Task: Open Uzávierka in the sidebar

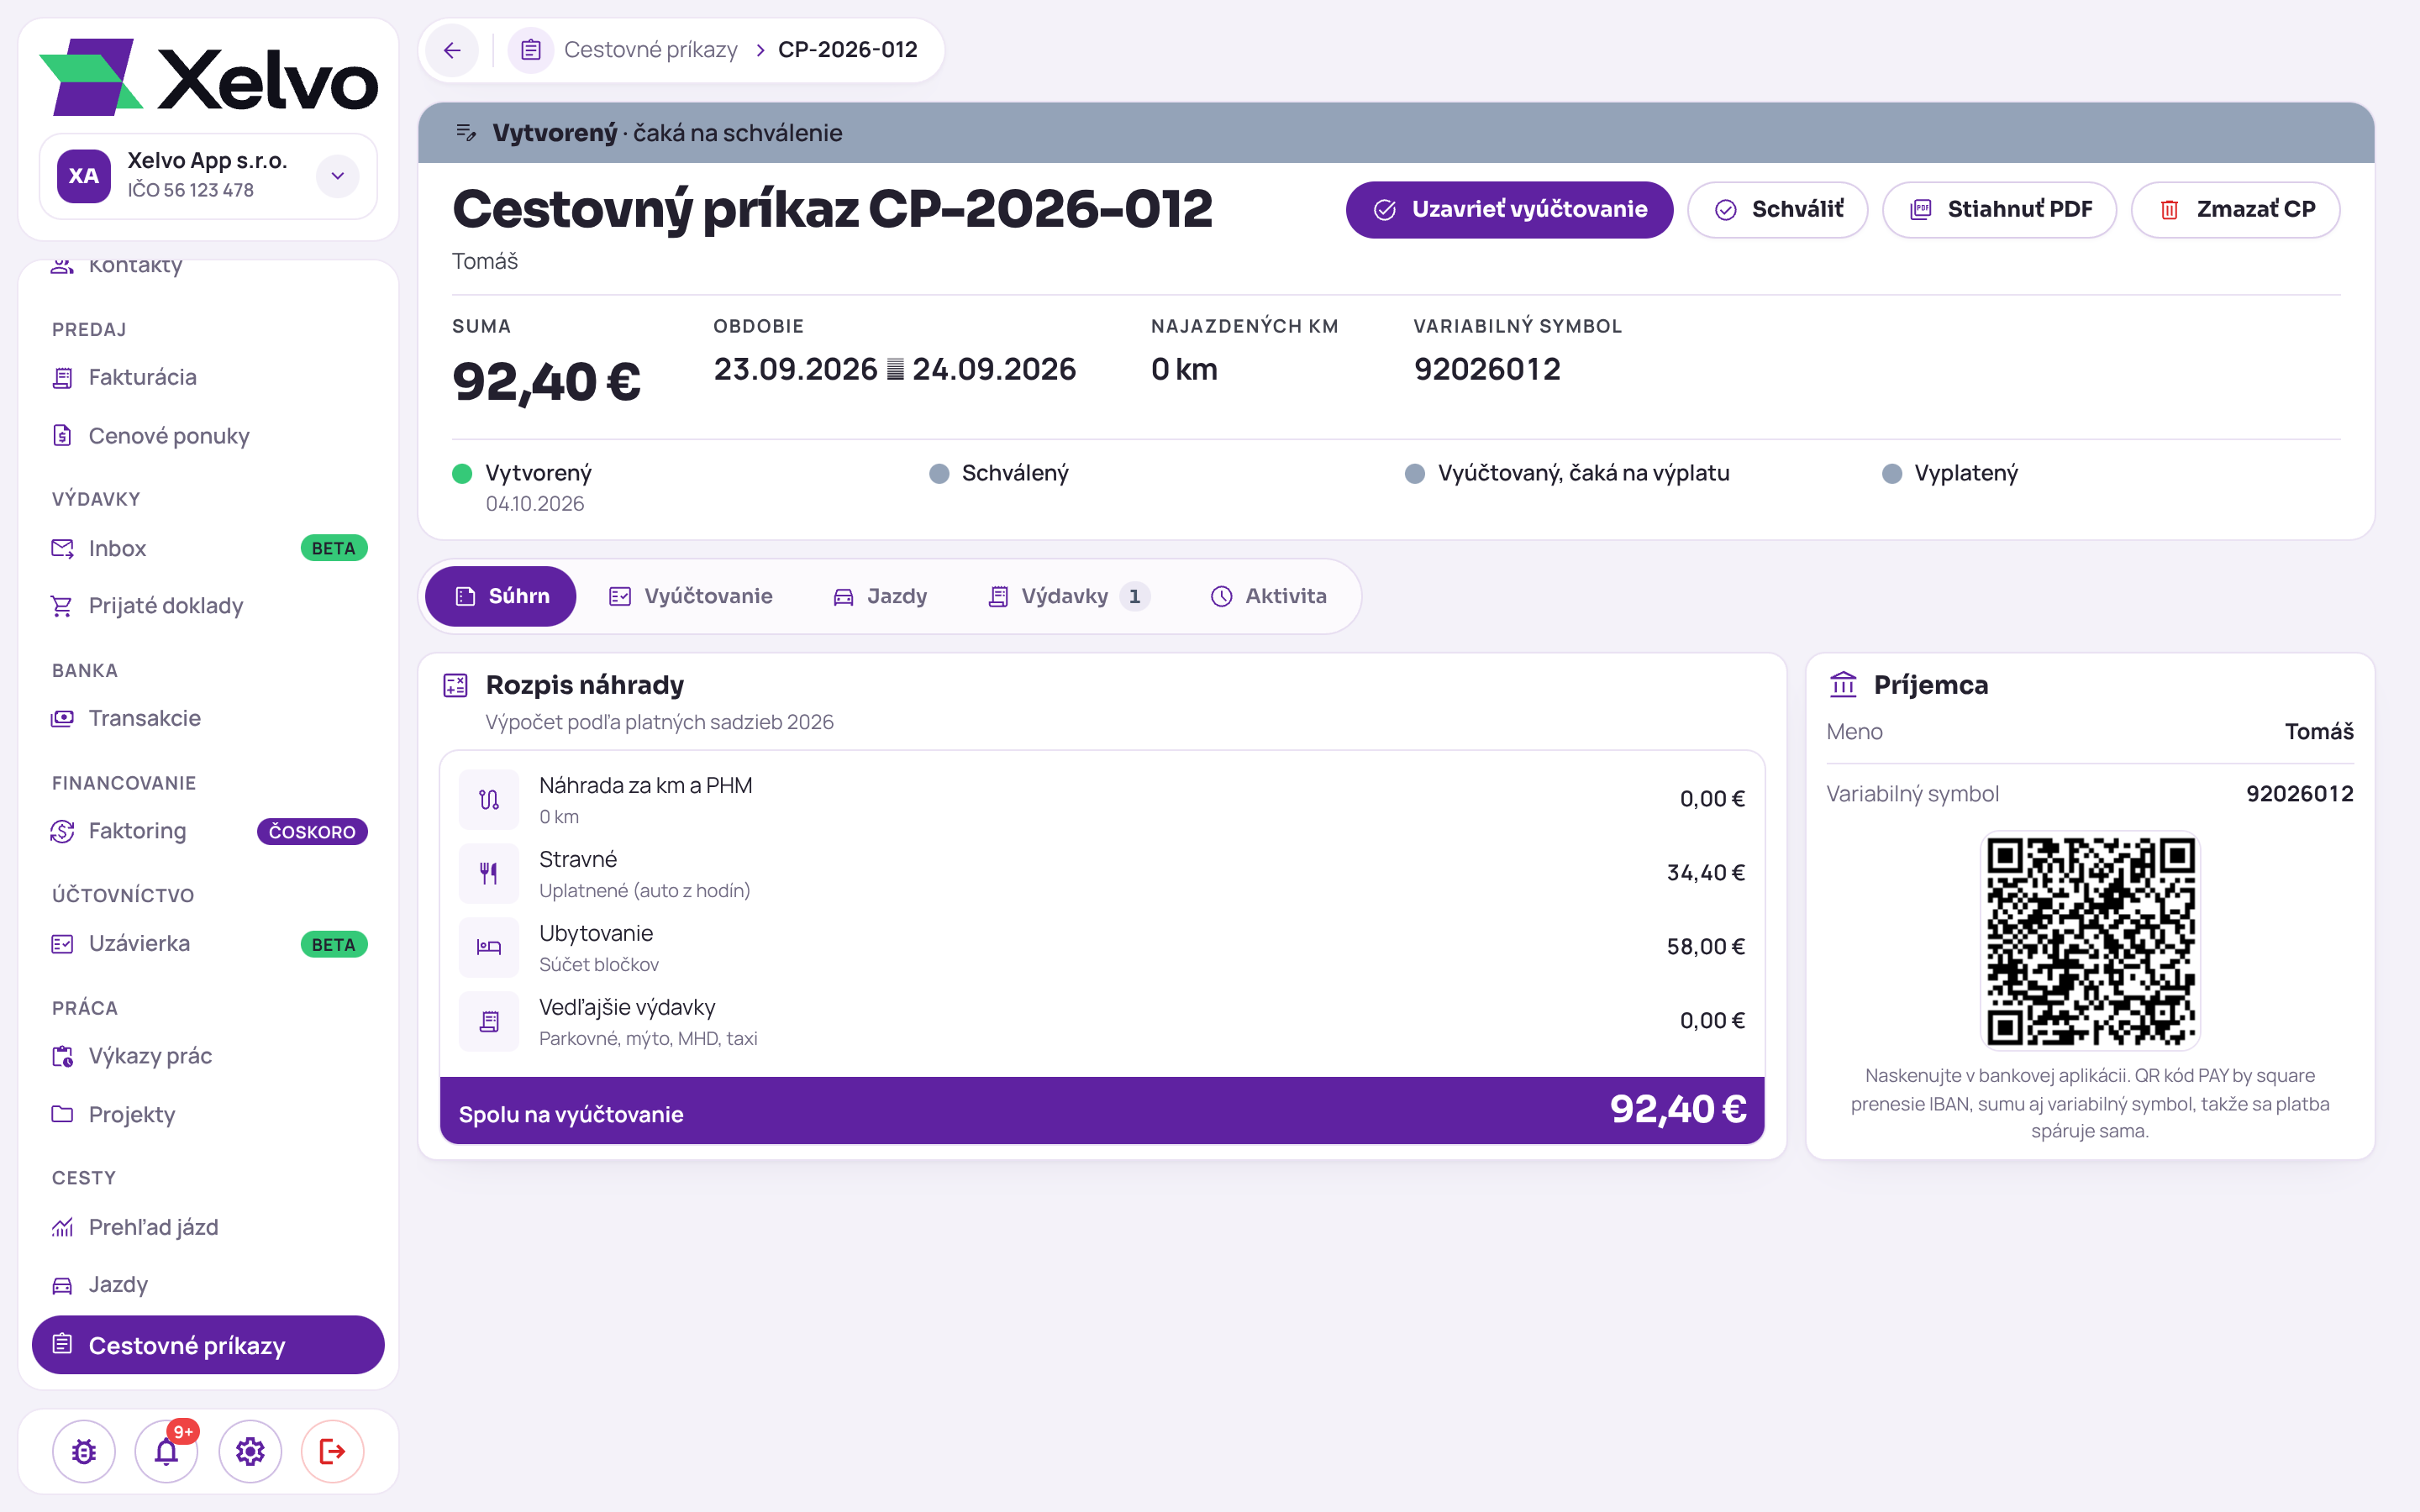Action: coord(208,943)
